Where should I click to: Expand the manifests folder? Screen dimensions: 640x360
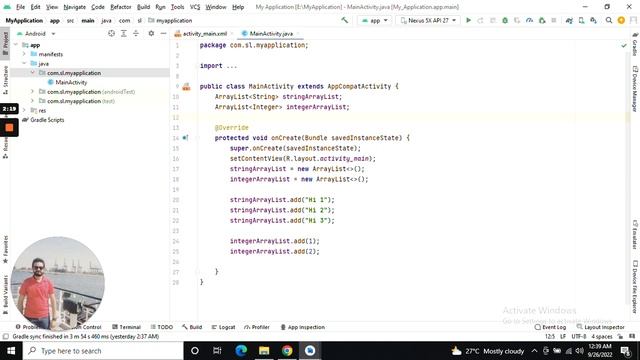(x=24, y=54)
